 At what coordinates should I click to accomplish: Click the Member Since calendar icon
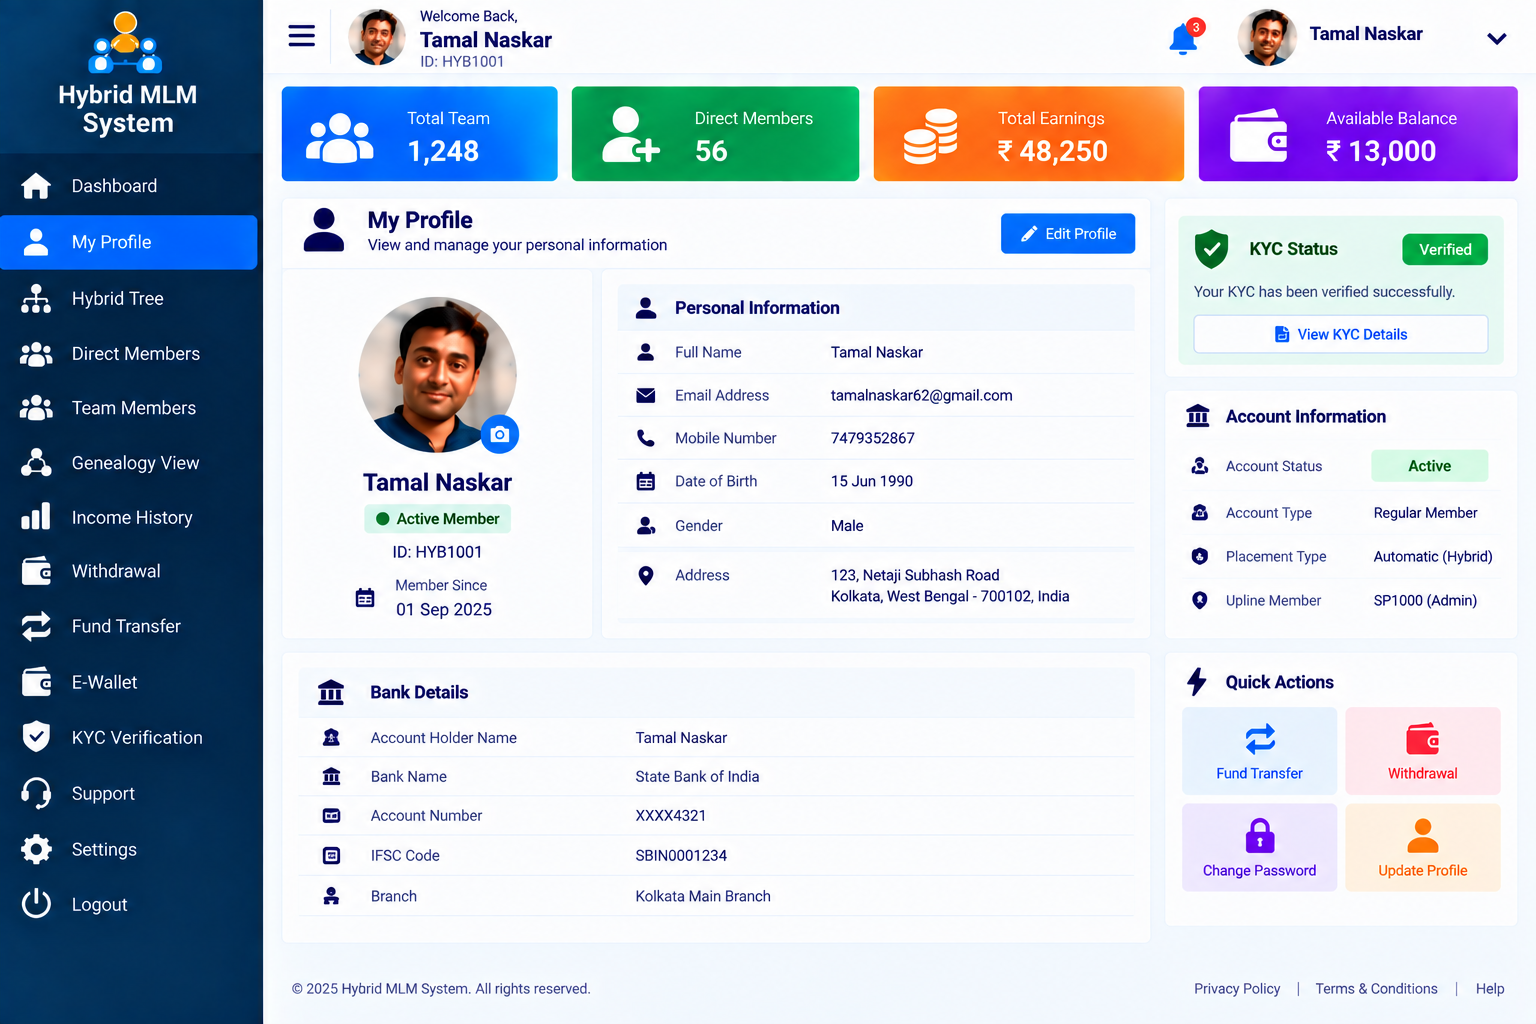365,598
